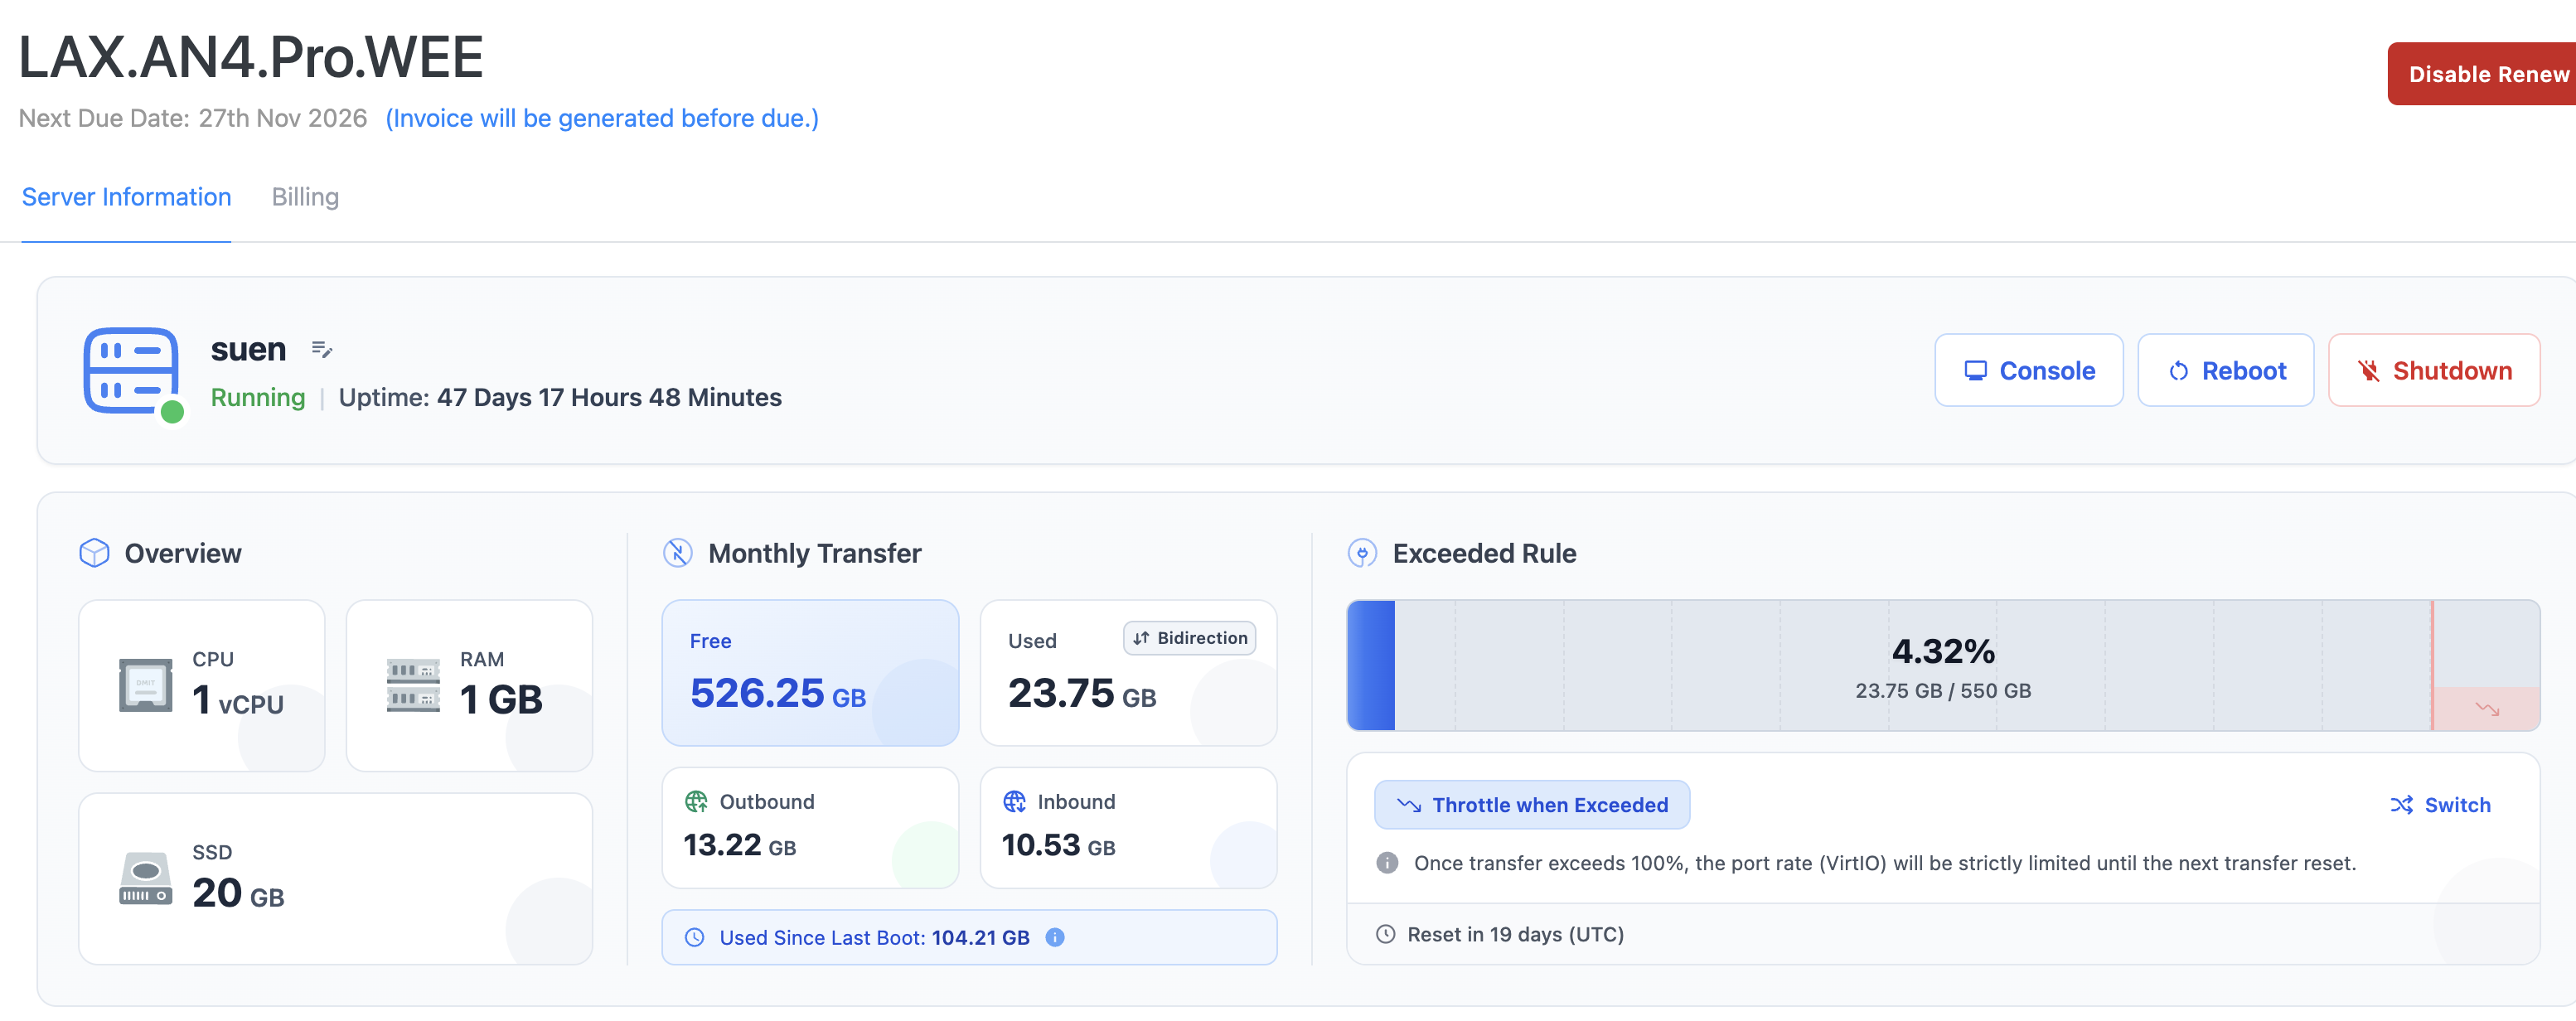Open the server Console
Image resolution: width=2576 pixels, height=1021 pixels.
[x=2028, y=370]
